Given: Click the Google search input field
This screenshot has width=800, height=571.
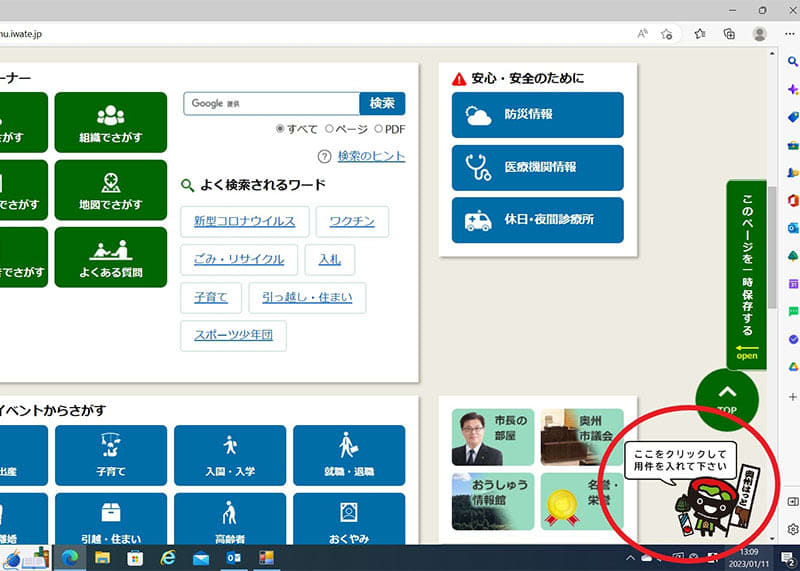Looking at the screenshot, I should (x=270, y=104).
